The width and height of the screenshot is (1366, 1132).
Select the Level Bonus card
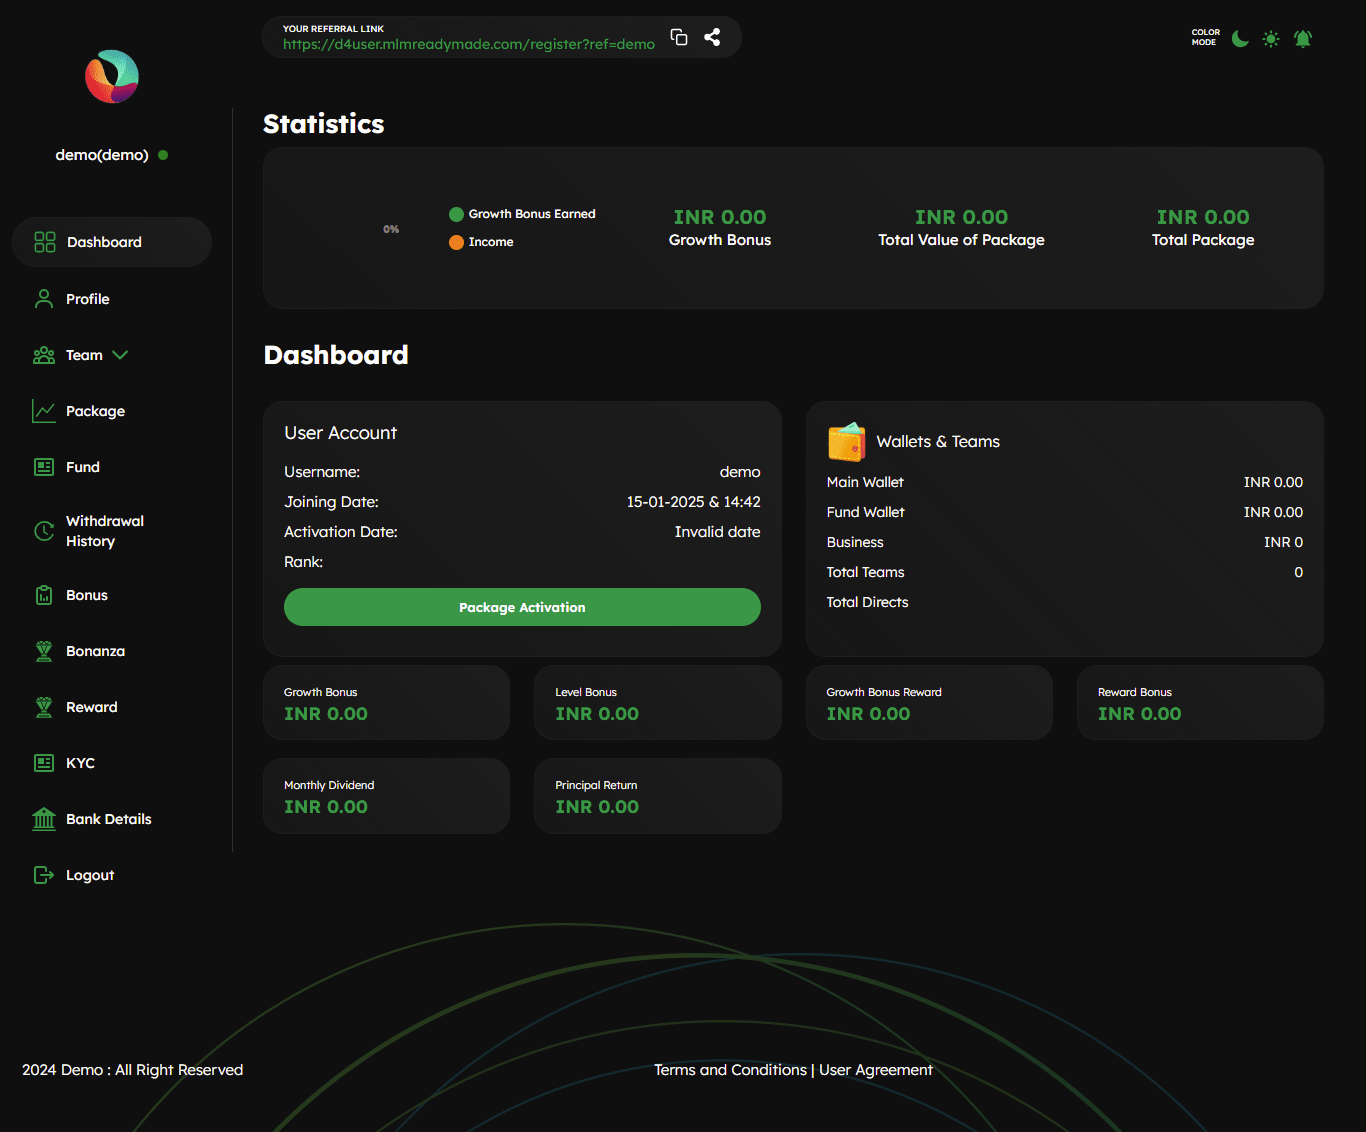click(658, 703)
